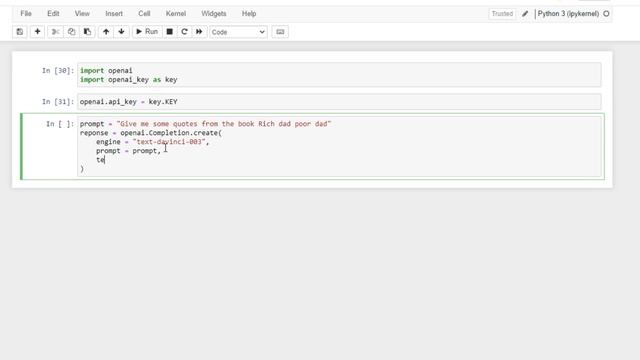Open the Cell menu
This screenshot has height=360, width=640.
click(144, 13)
